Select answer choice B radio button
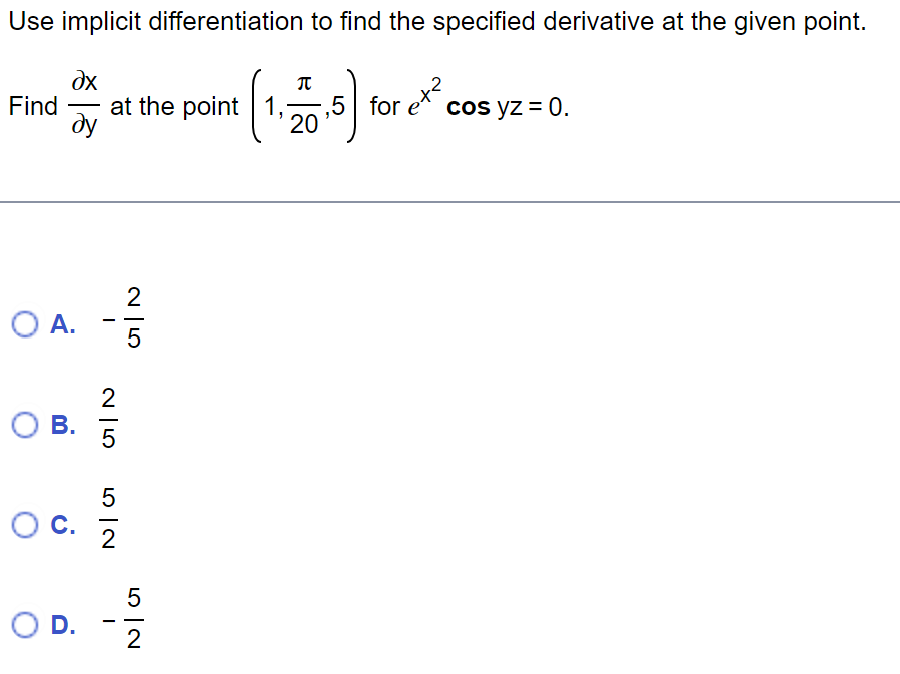This screenshot has height=674, width=900. coord(25,425)
